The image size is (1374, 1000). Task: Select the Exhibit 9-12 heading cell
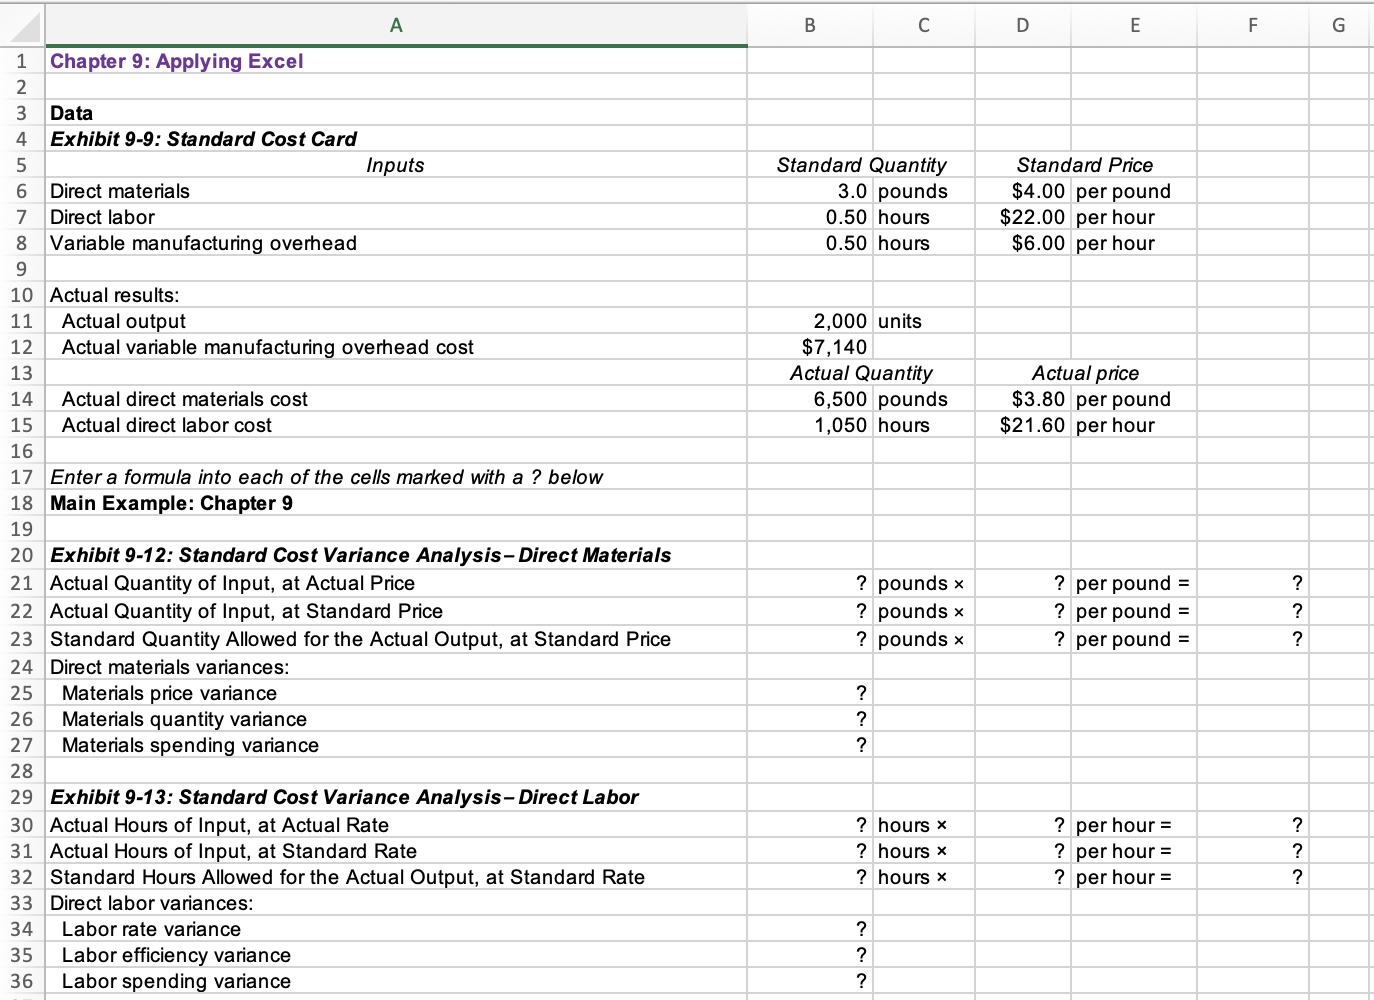360,555
